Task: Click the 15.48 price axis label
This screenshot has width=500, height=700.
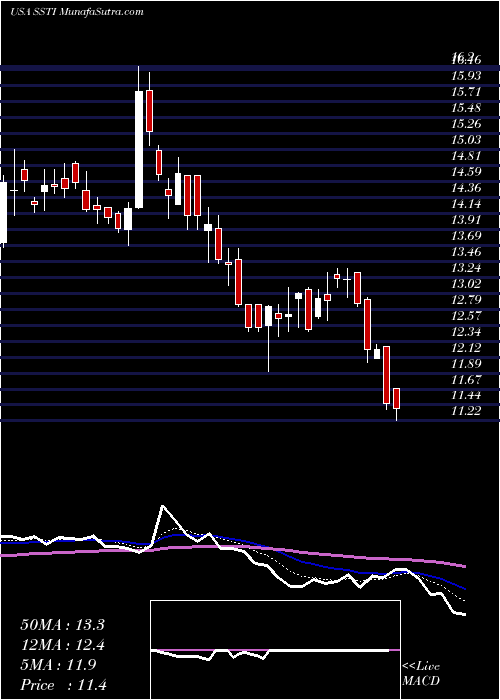Action: tap(466, 108)
